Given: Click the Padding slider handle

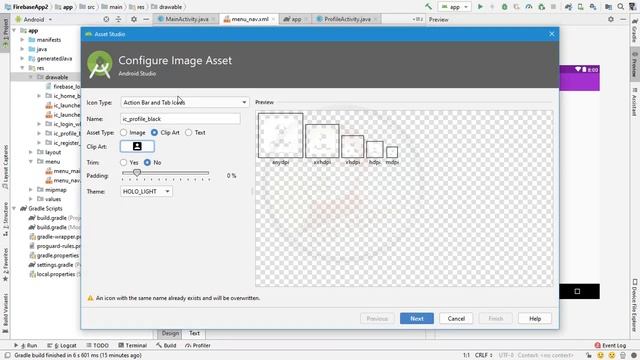Looking at the screenshot, I should tap(137, 173).
